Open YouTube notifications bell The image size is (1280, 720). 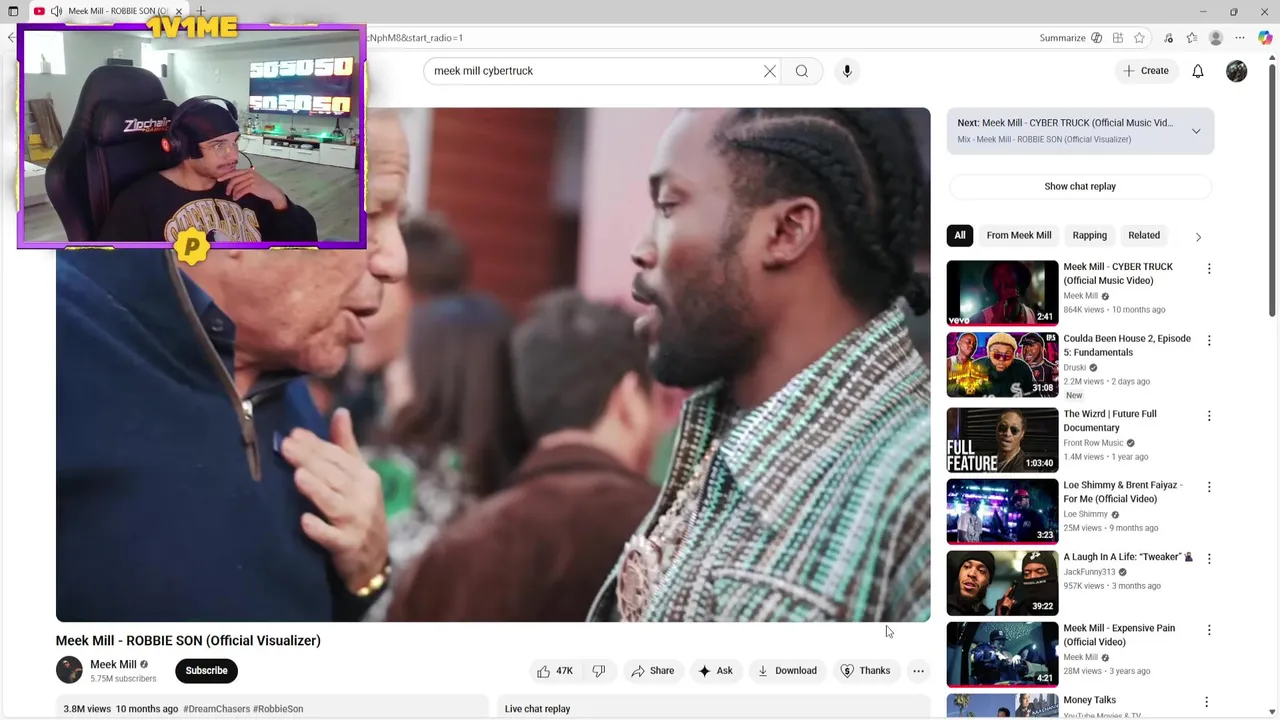click(x=1198, y=71)
